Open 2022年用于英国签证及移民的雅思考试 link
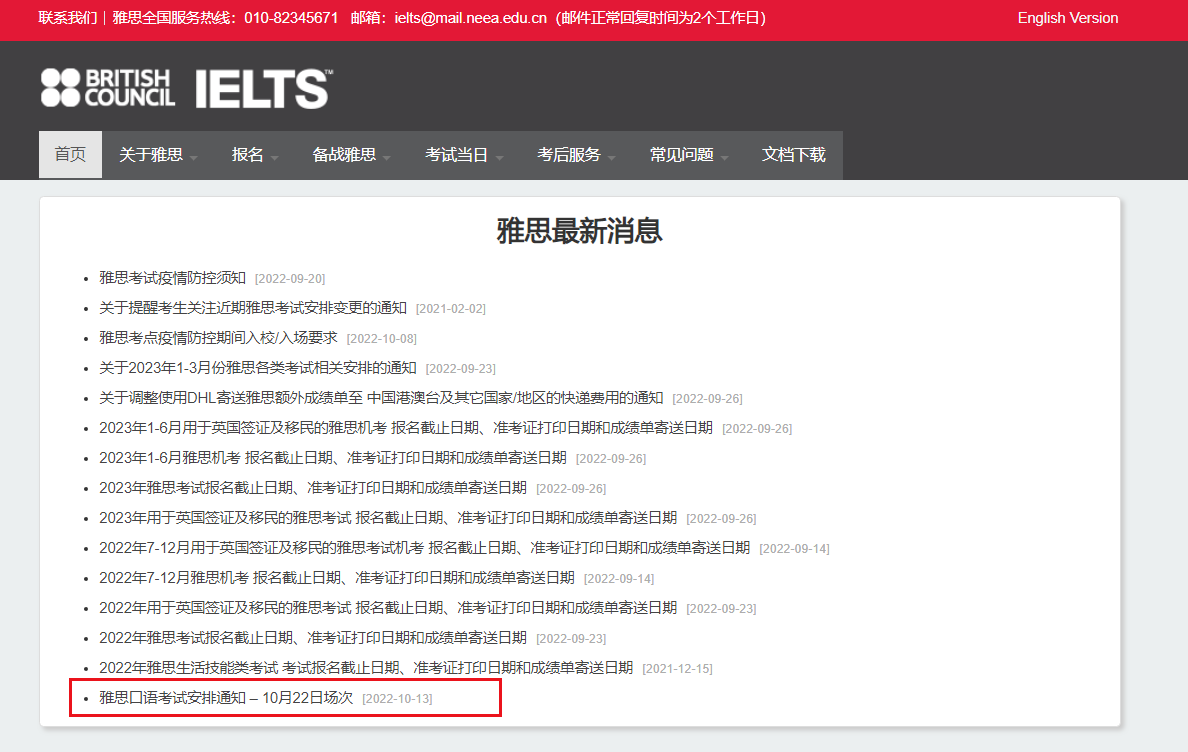The width and height of the screenshot is (1188, 752). [x=388, y=607]
